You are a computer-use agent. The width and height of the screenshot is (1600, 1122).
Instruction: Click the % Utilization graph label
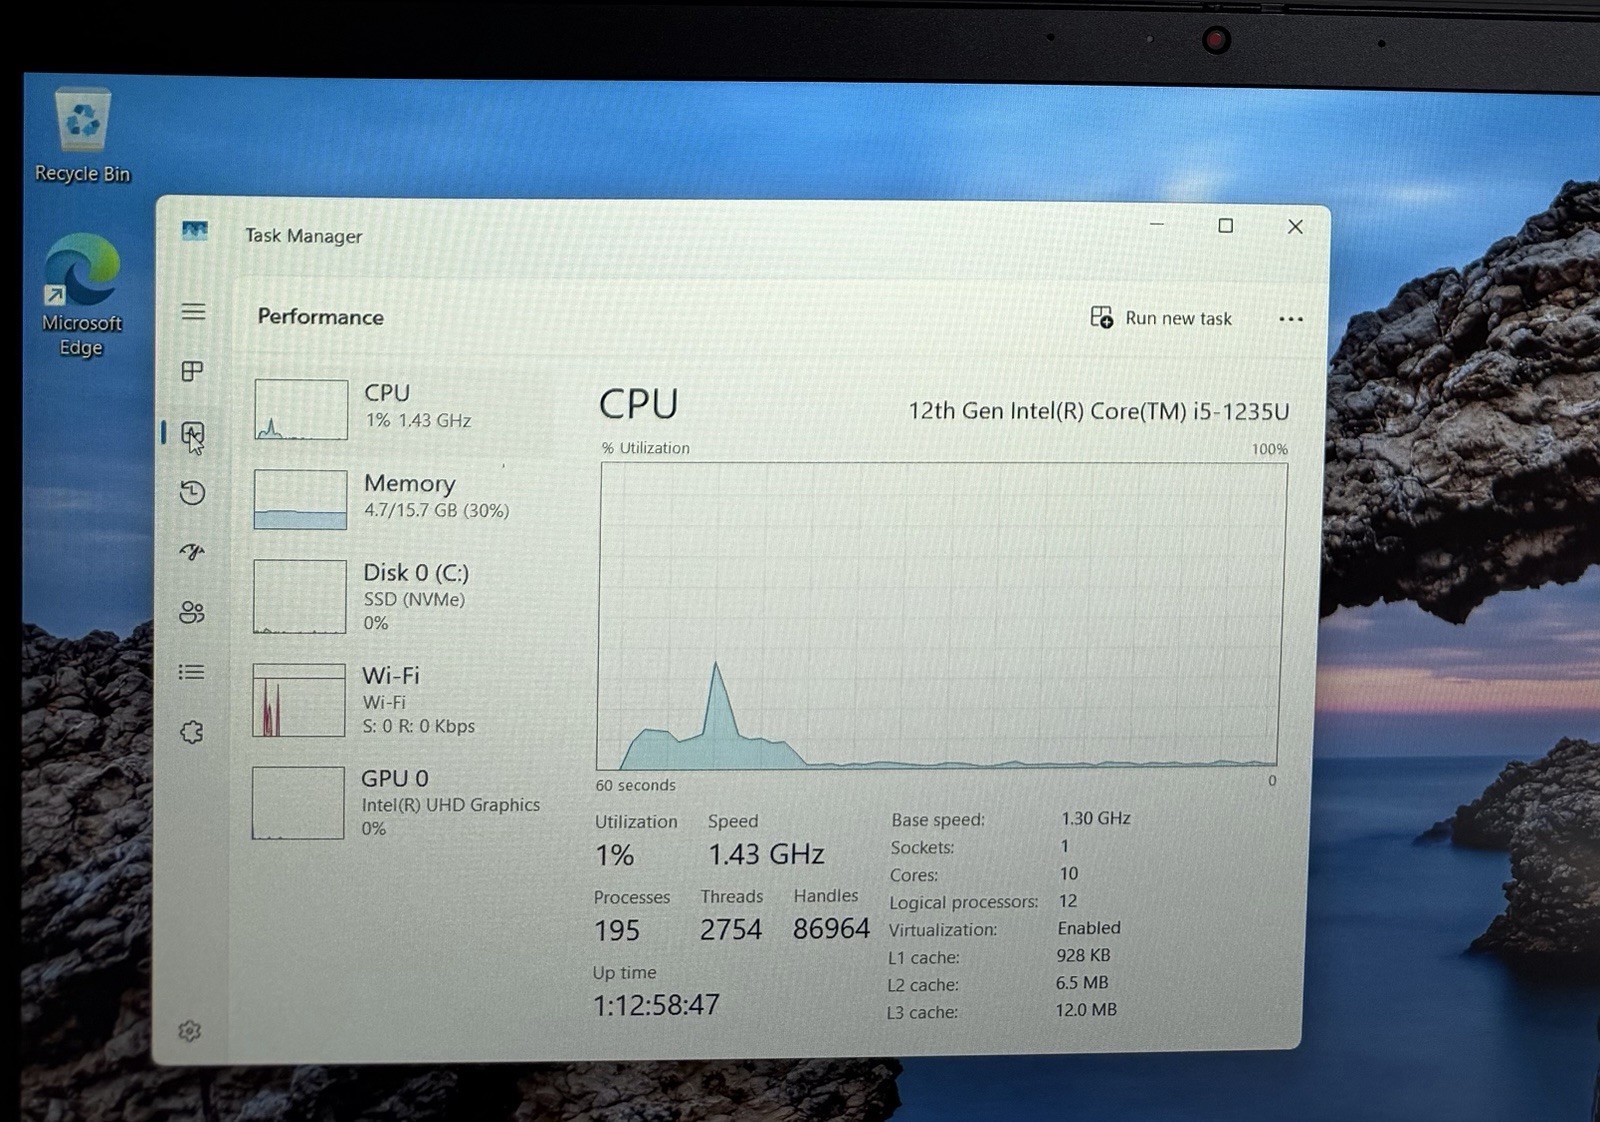pos(646,448)
